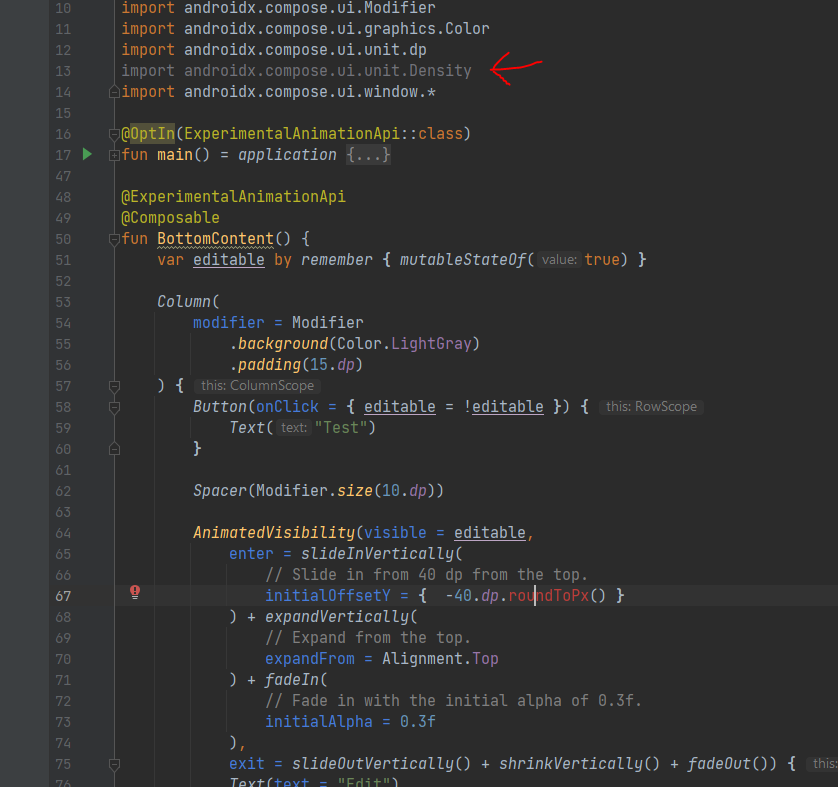Toggle fold marker on line 57 Column lambda
The image size is (838, 787).
pyautogui.click(x=114, y=386)
